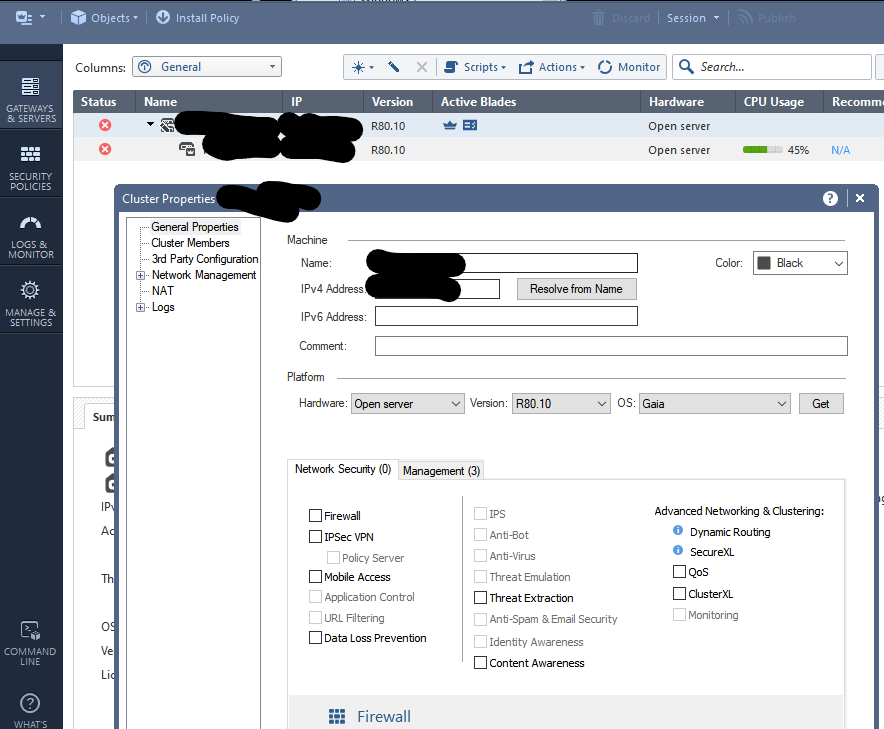
Task: Click the Comment input field
Action: pos(611,346)
